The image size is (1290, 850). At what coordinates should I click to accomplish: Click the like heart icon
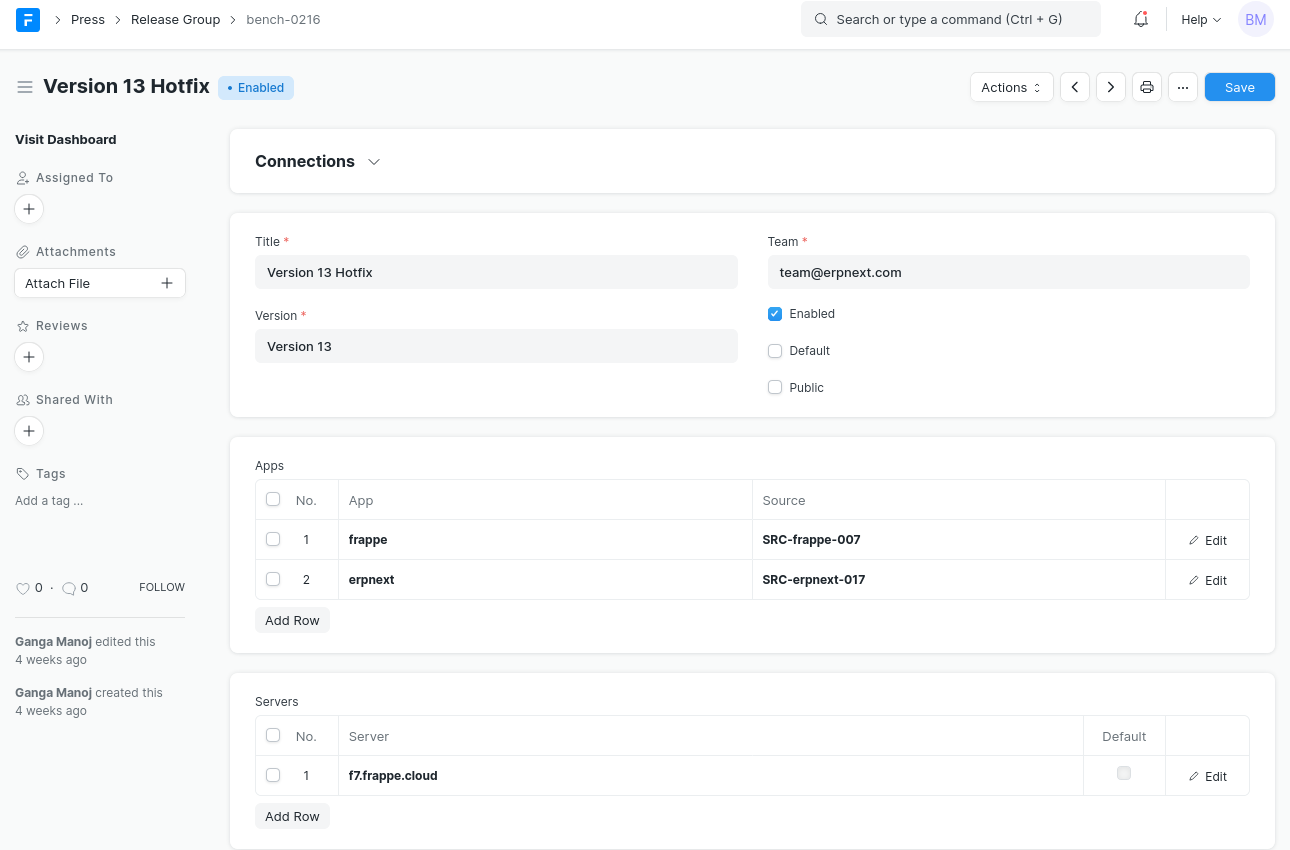click(x=23, y=588)
